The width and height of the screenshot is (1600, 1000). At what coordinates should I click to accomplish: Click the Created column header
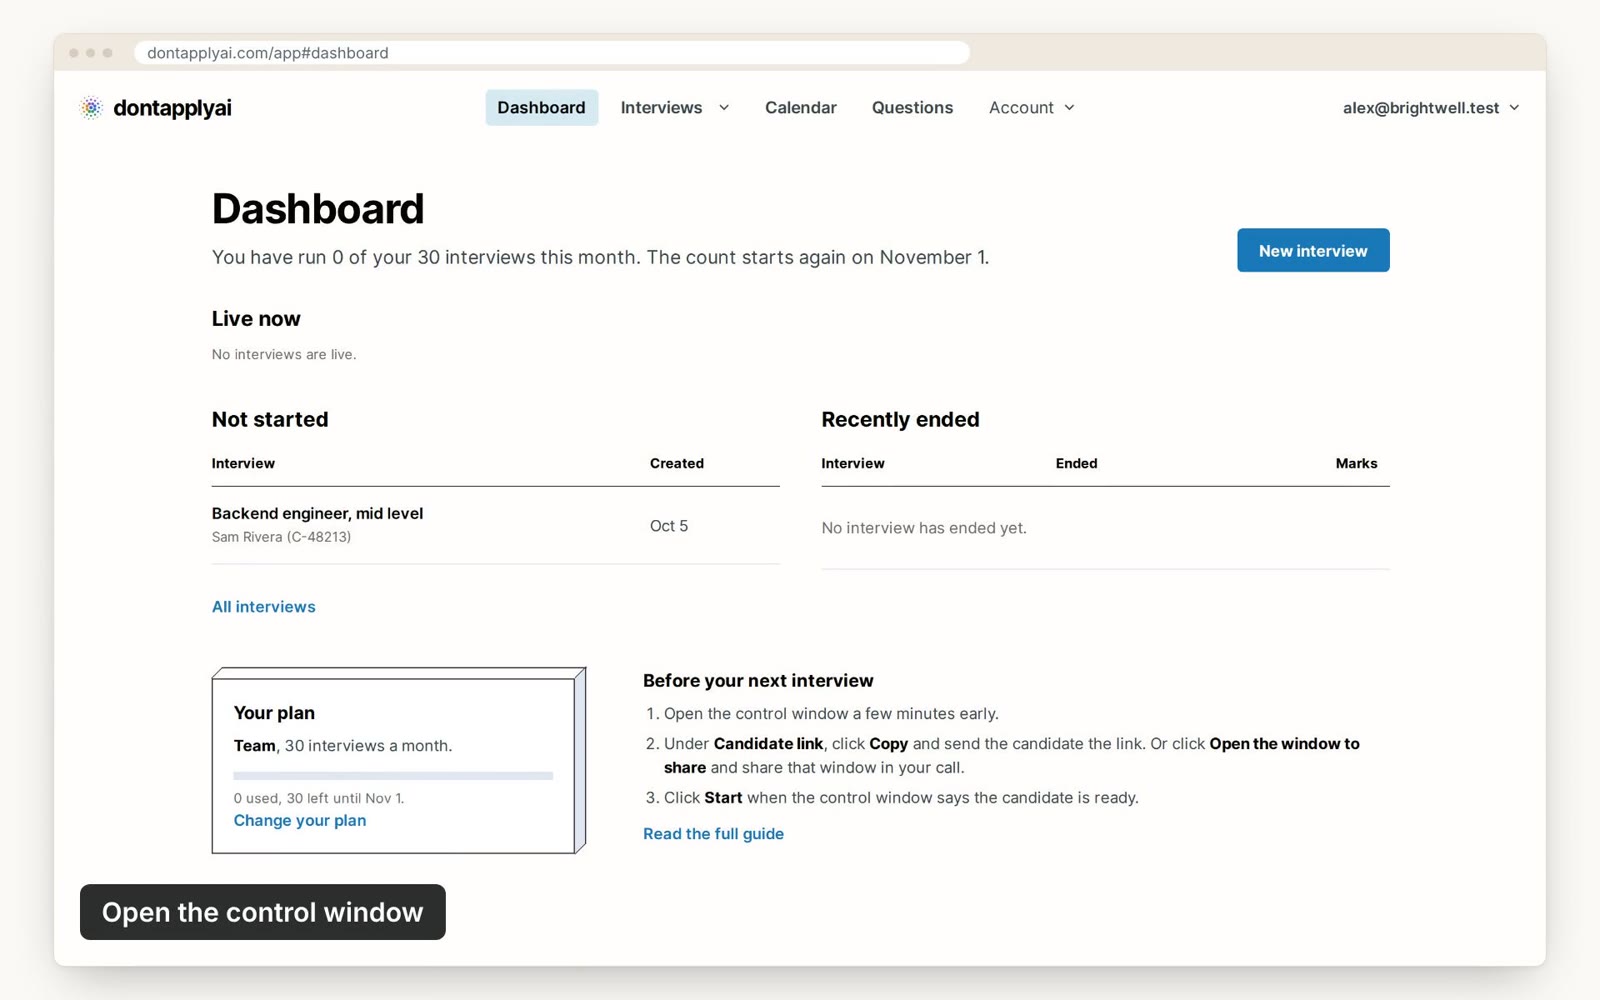677,463
